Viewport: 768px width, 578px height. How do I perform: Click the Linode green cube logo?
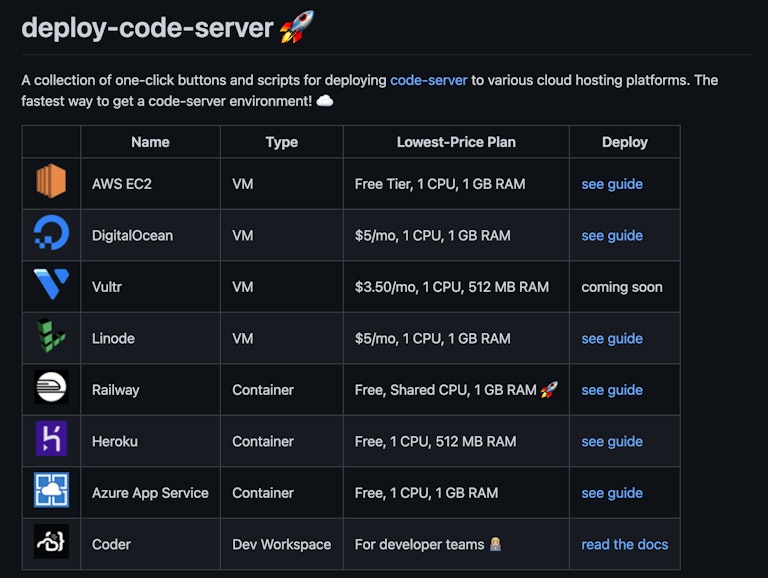[x=51, y=336]
